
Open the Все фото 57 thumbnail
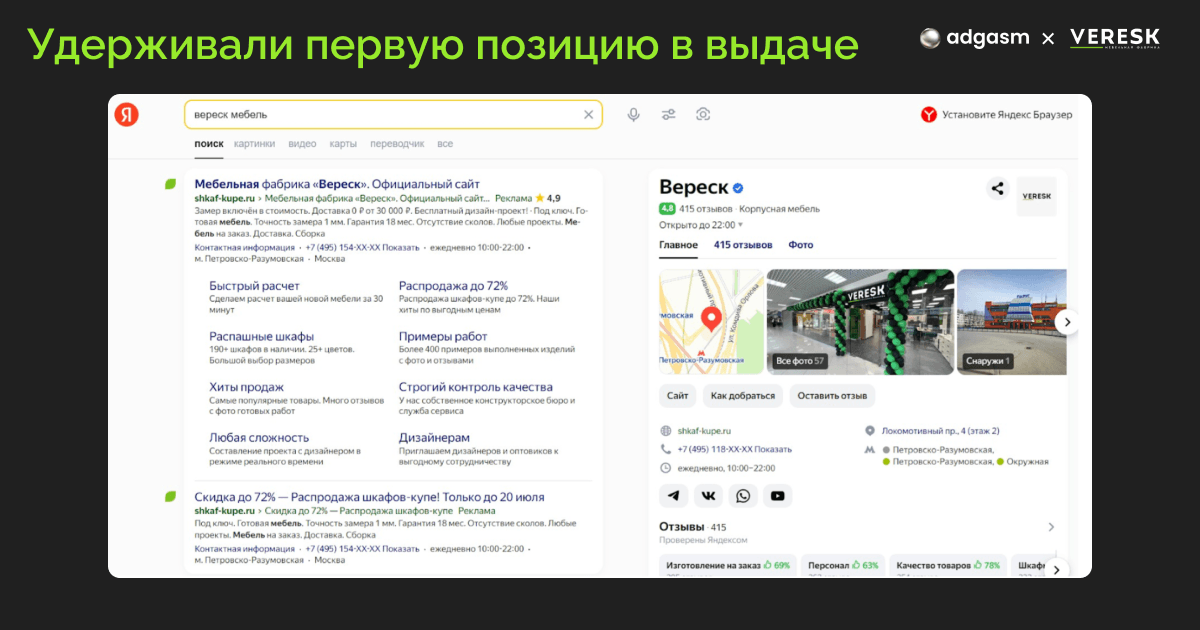(x=860, y=322)
